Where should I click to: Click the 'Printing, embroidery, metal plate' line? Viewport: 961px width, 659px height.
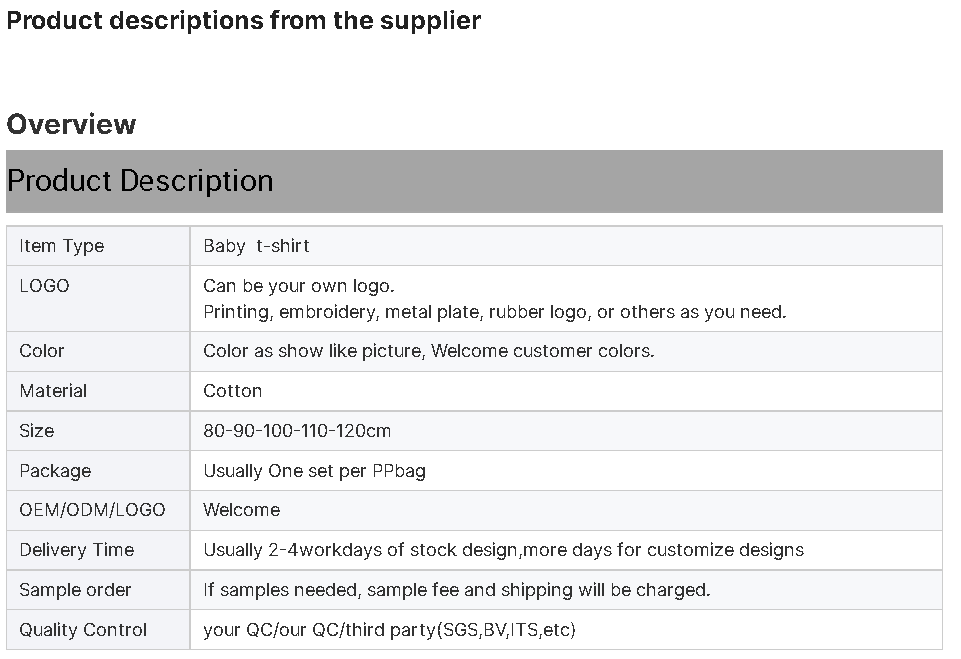click(x=494, y=312)
